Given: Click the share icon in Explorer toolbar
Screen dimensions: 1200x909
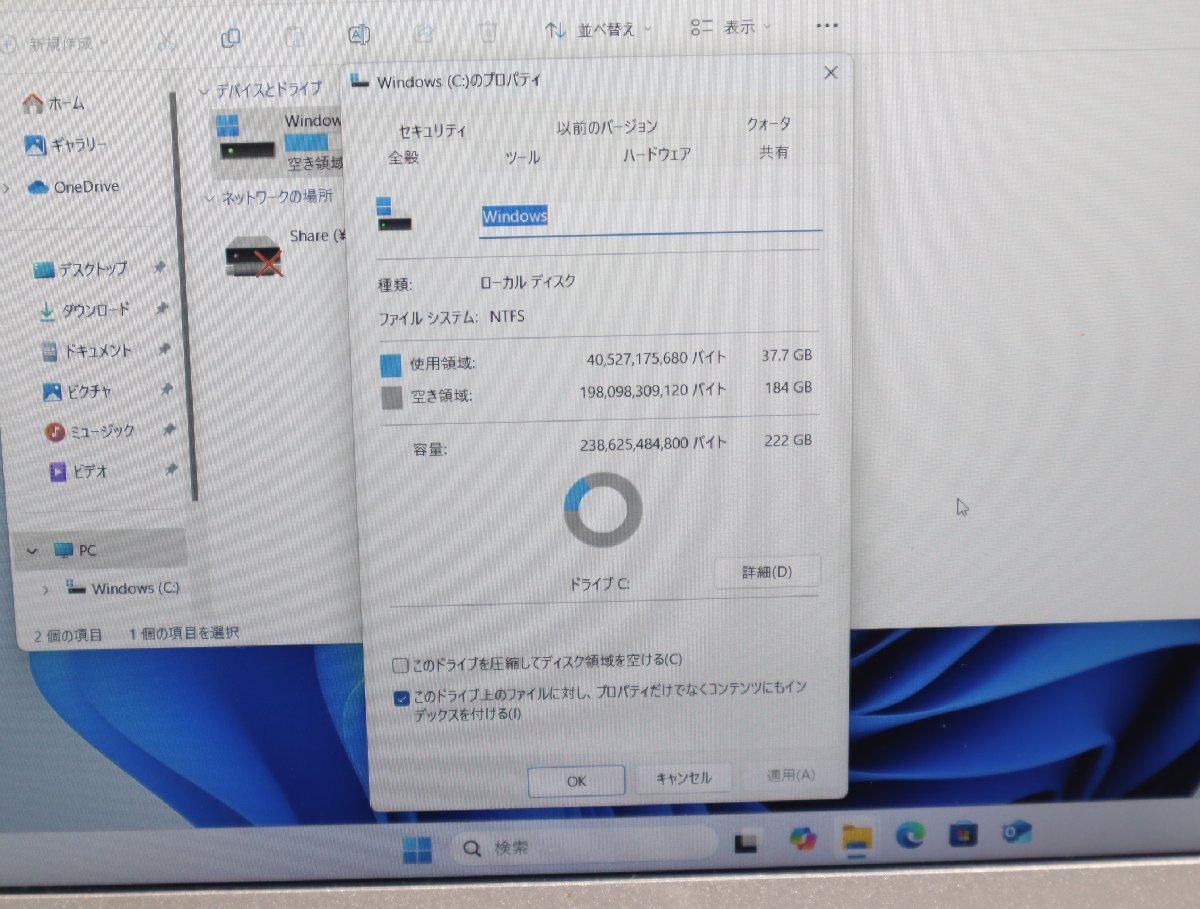Looking at the screenshot, I should coord(423,34).
